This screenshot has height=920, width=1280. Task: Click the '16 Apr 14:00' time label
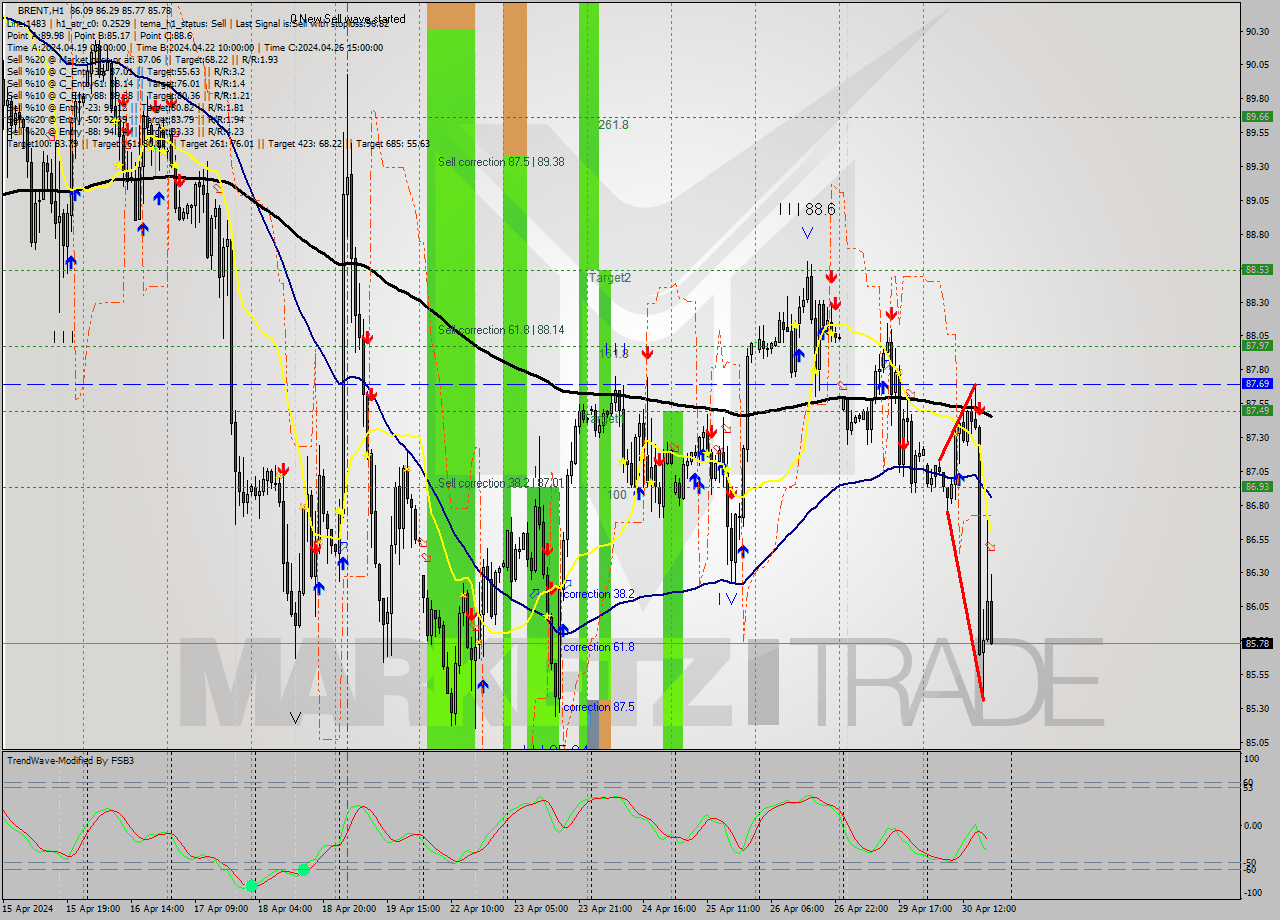pos(158,908)
